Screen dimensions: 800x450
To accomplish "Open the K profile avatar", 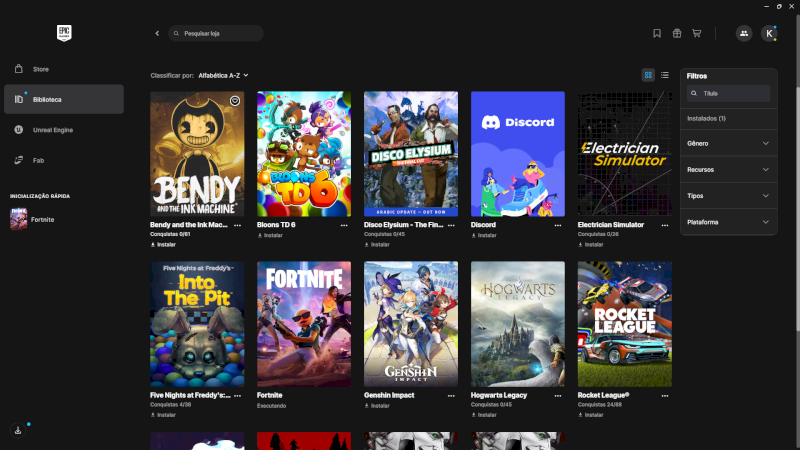I will tap(769, 33).
